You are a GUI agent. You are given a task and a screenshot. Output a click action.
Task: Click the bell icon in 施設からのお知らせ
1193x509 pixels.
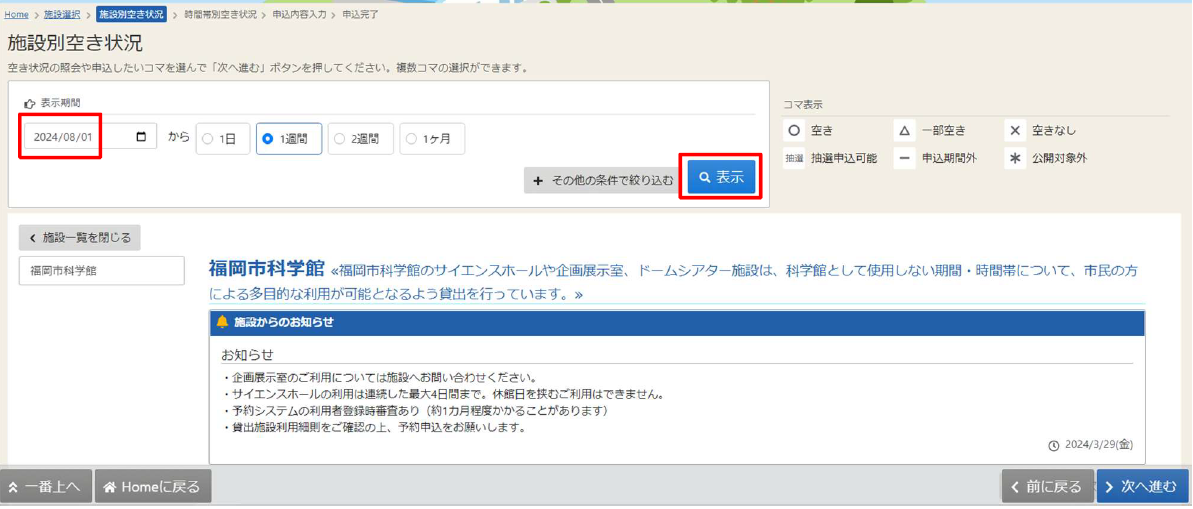(222, 322)
